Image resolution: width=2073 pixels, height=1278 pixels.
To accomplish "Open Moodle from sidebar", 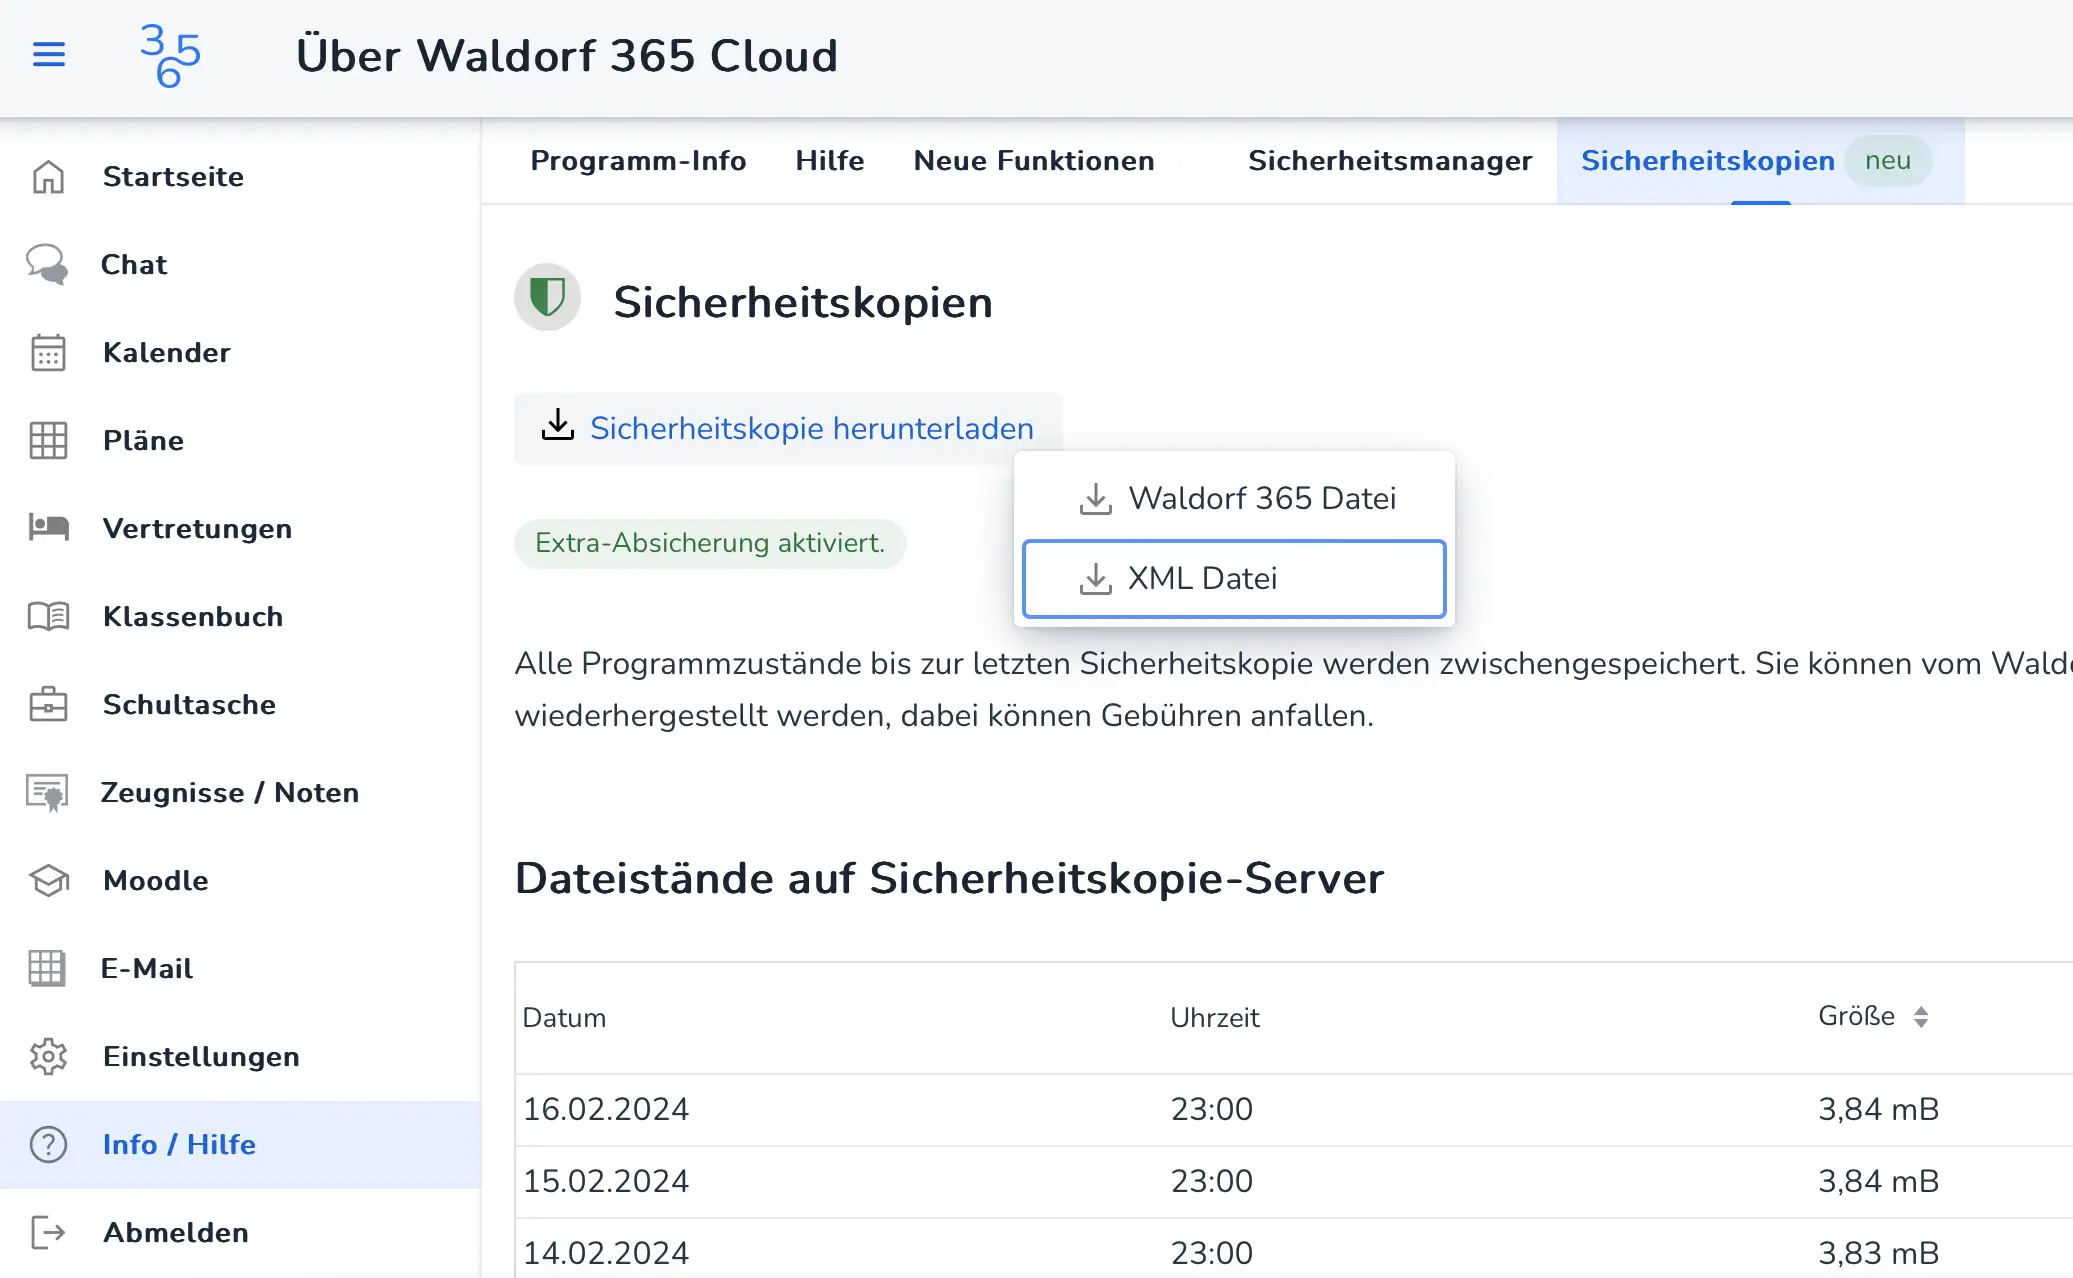I will [240, 881].
